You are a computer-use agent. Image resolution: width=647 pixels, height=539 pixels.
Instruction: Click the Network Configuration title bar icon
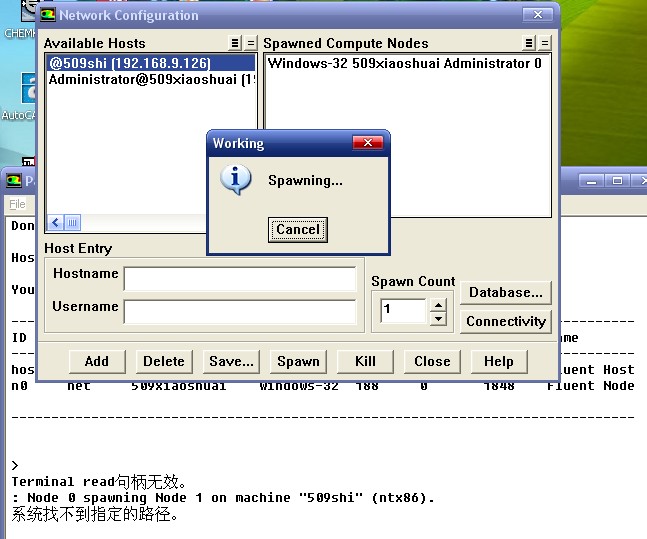48,15
